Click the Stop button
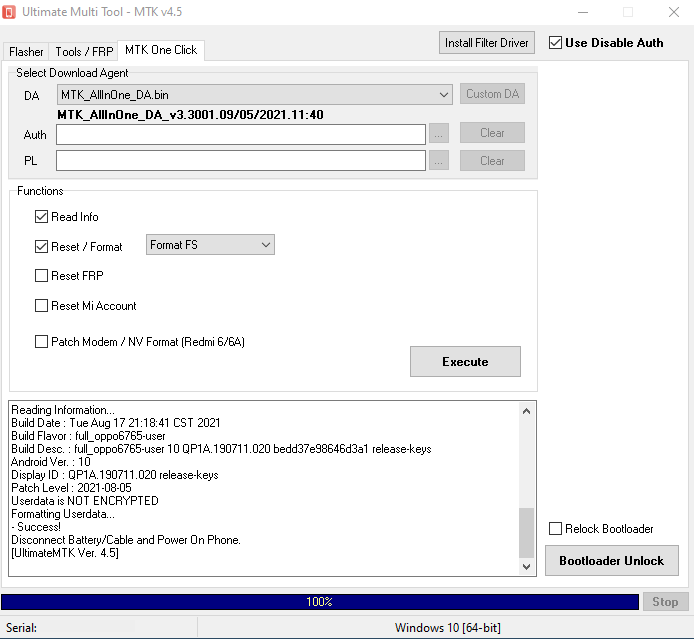The image size is (694, 639). 665,602
